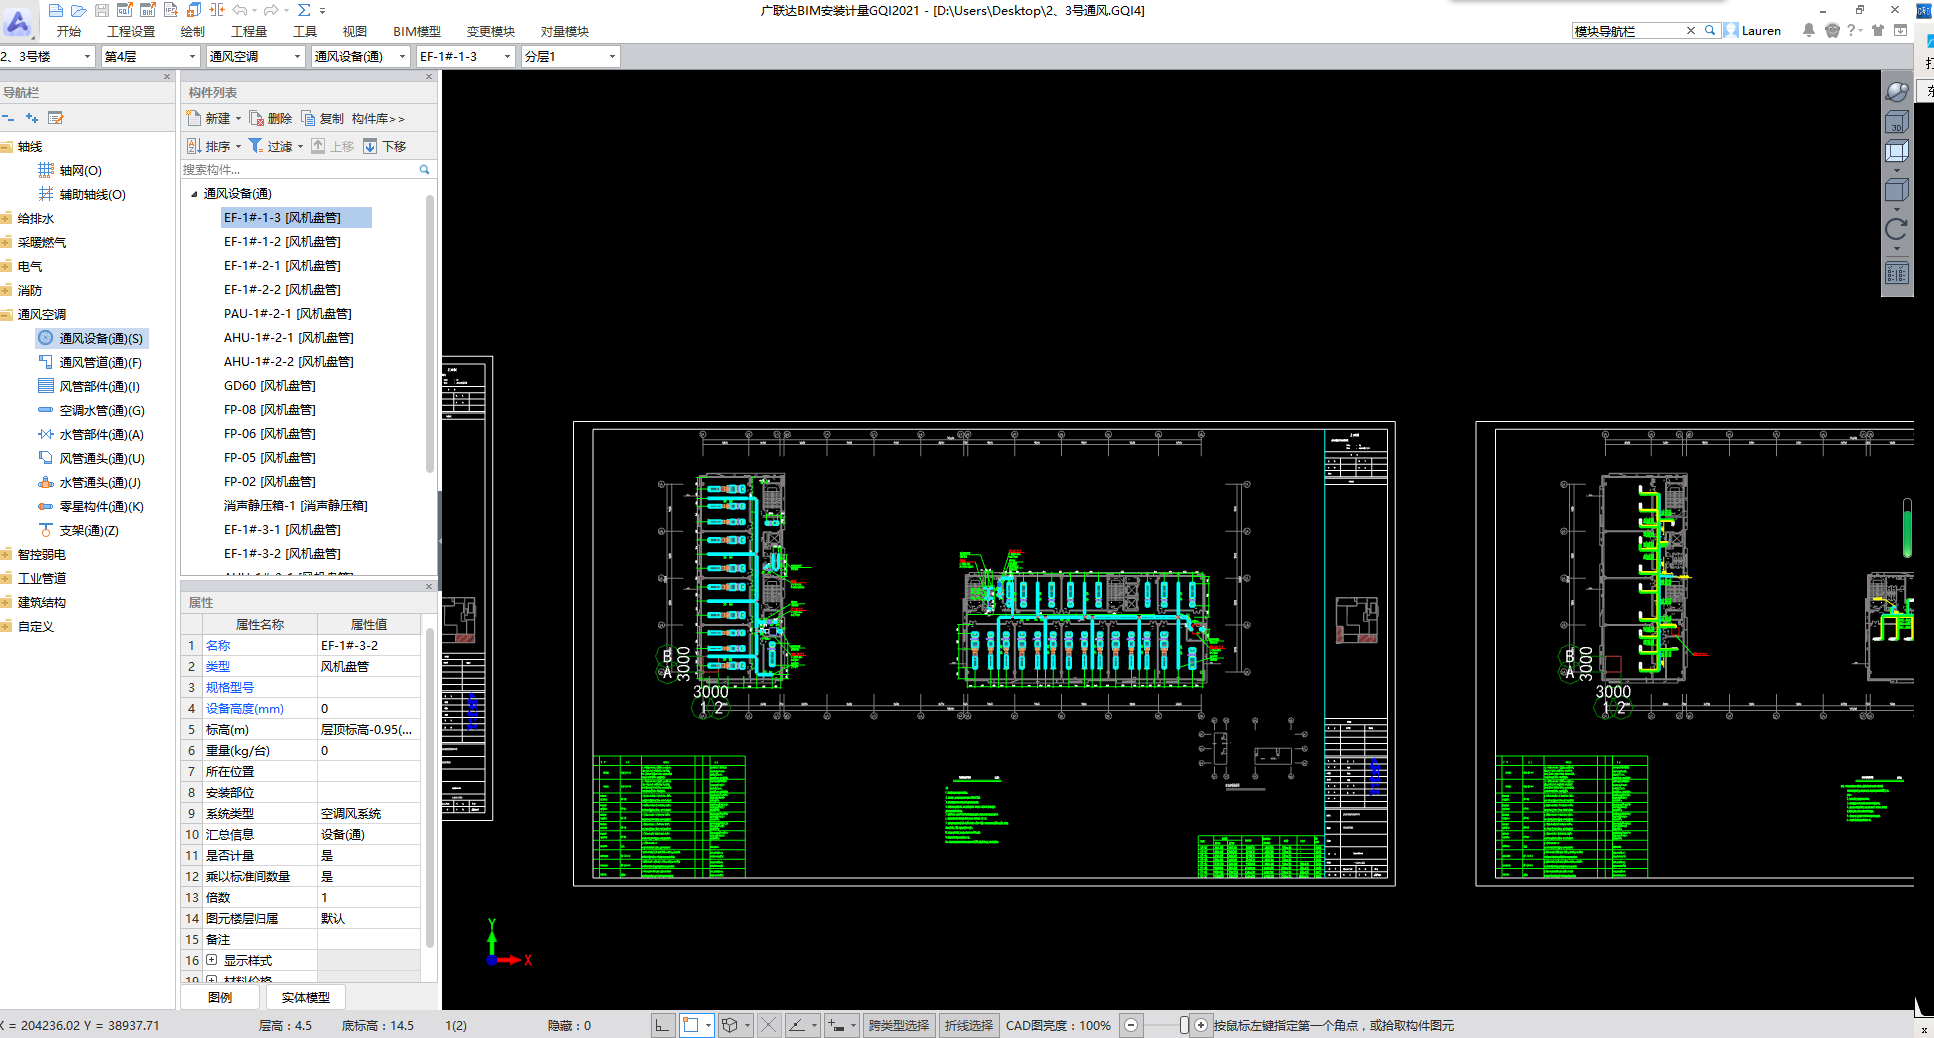
Task: Click the cross snap icon in status bar
Action: point(768,1025)
